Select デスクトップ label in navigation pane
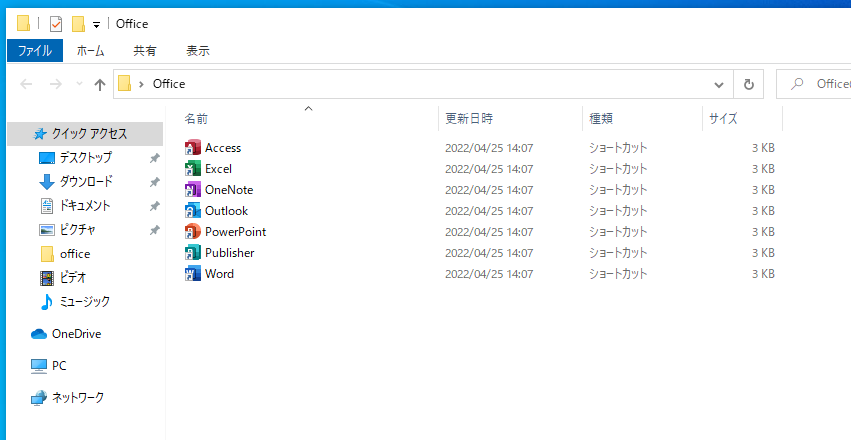The width and height of the screenshot is (851, 440). click(86, 158)
